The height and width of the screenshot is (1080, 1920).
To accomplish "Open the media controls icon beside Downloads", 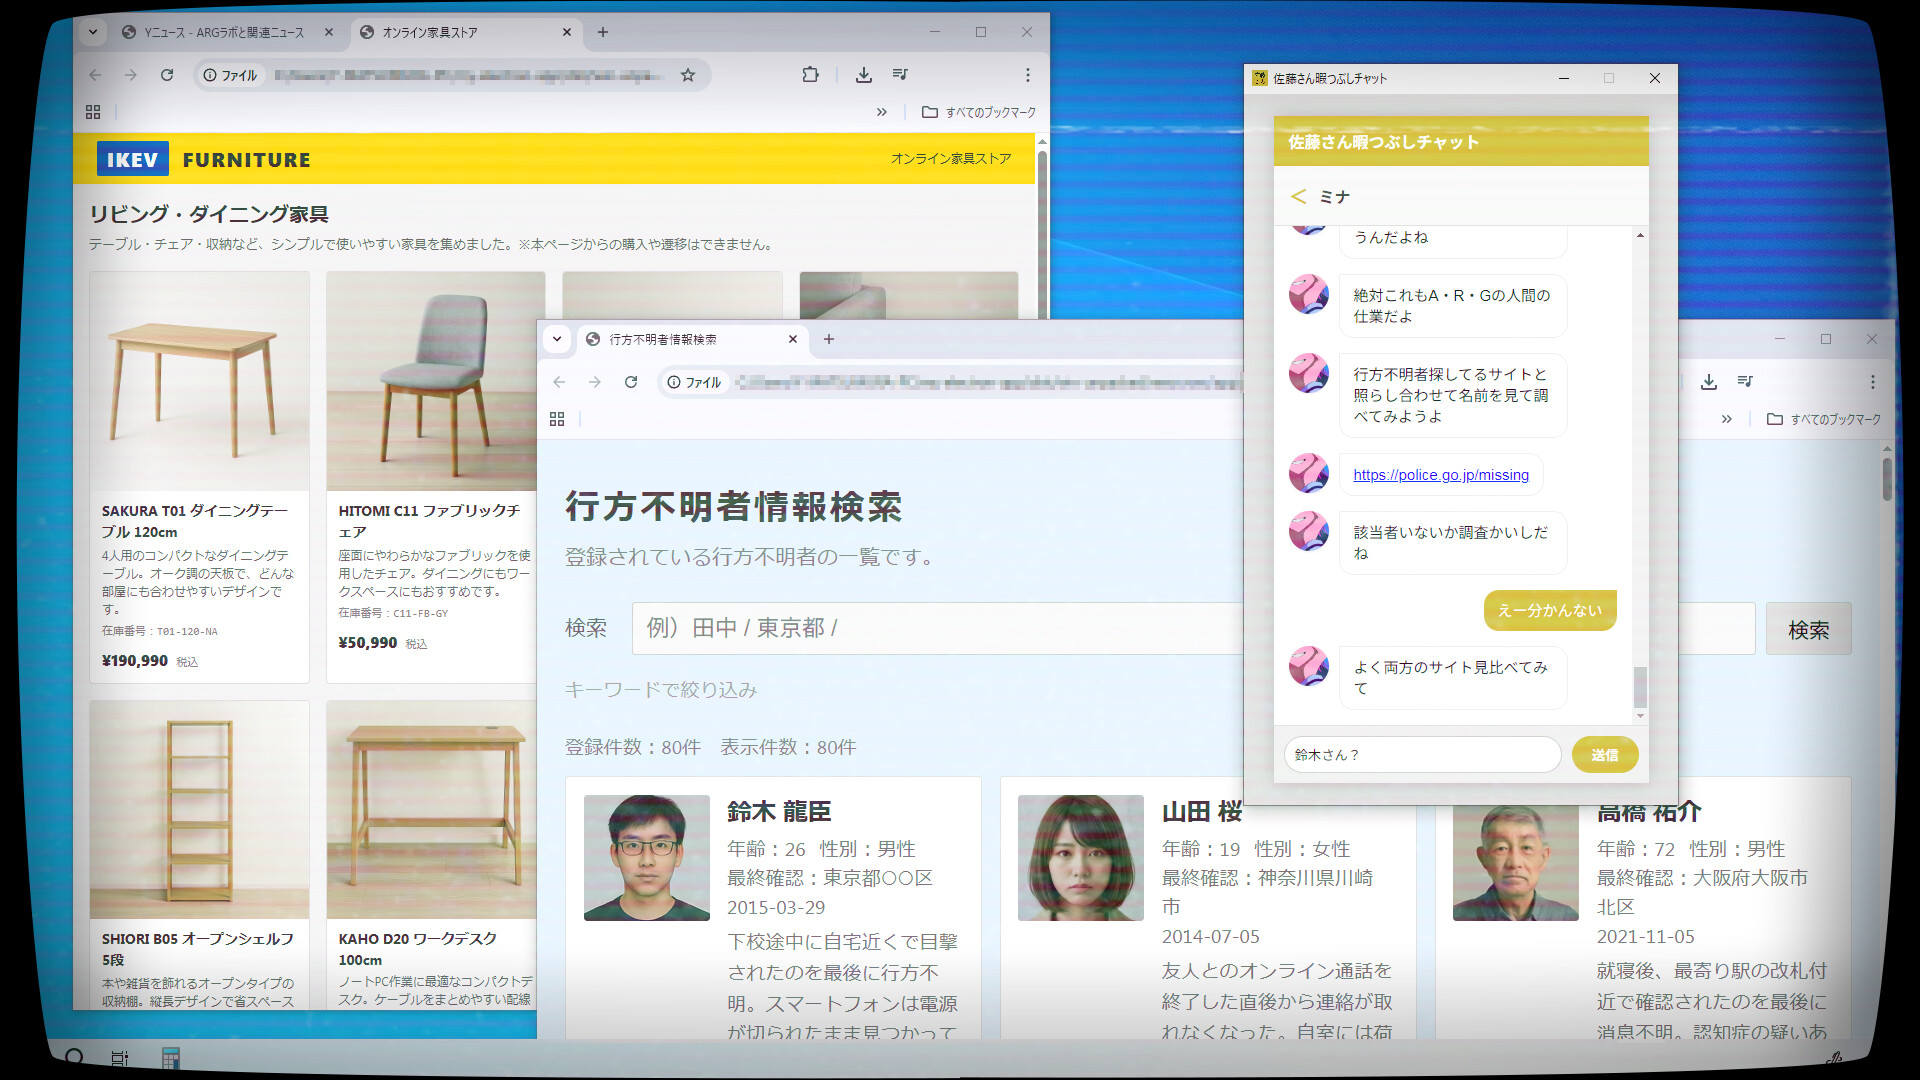I will pos(899,74).
